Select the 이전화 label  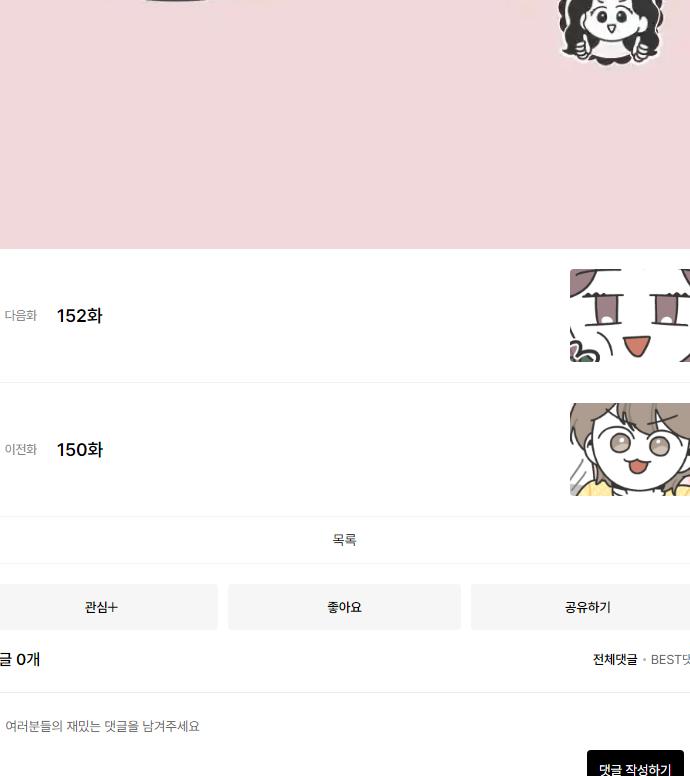(21, 449)
